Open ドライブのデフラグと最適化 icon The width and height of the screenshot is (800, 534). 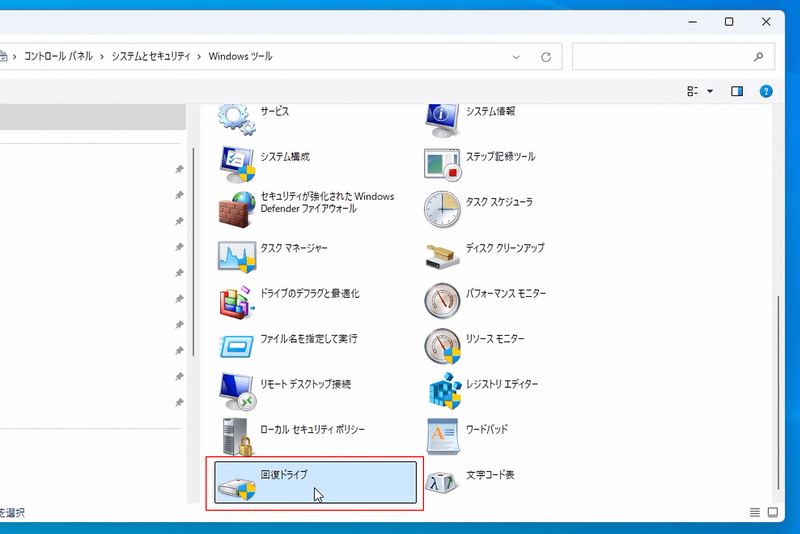click(x=237, y=302)
